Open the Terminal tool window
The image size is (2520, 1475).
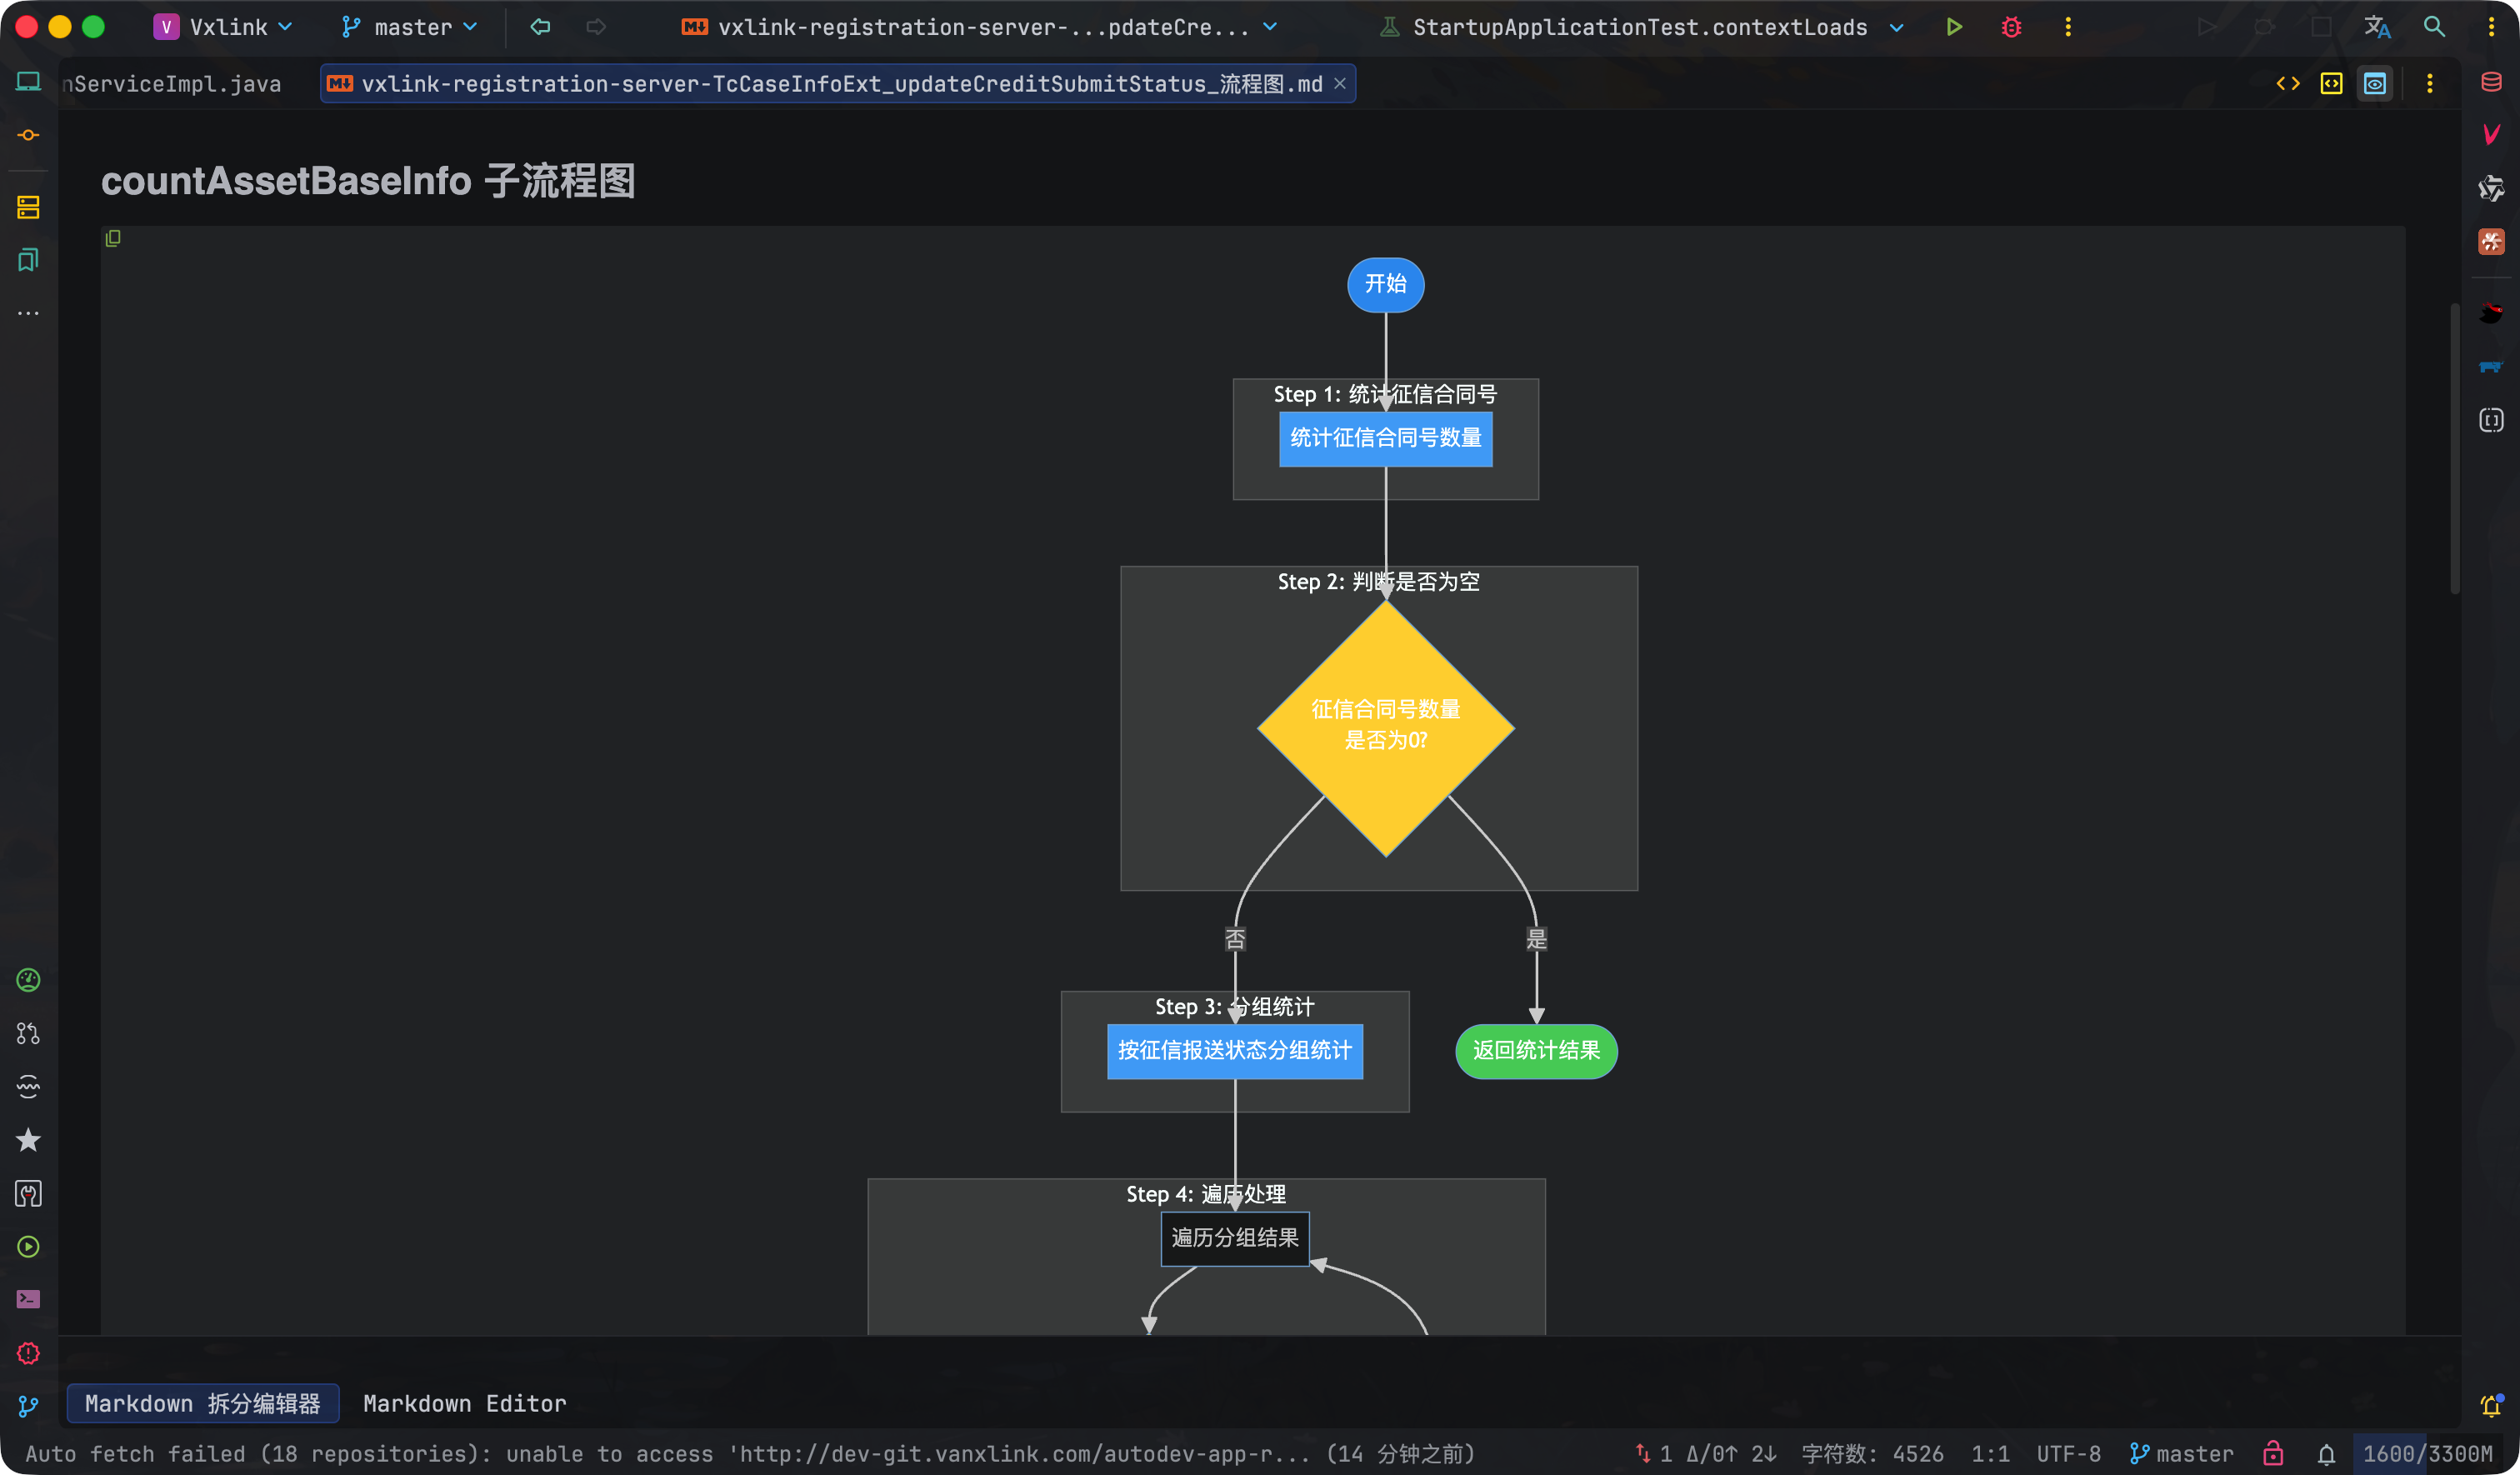pyautogui.click(x=28, y=1299)
